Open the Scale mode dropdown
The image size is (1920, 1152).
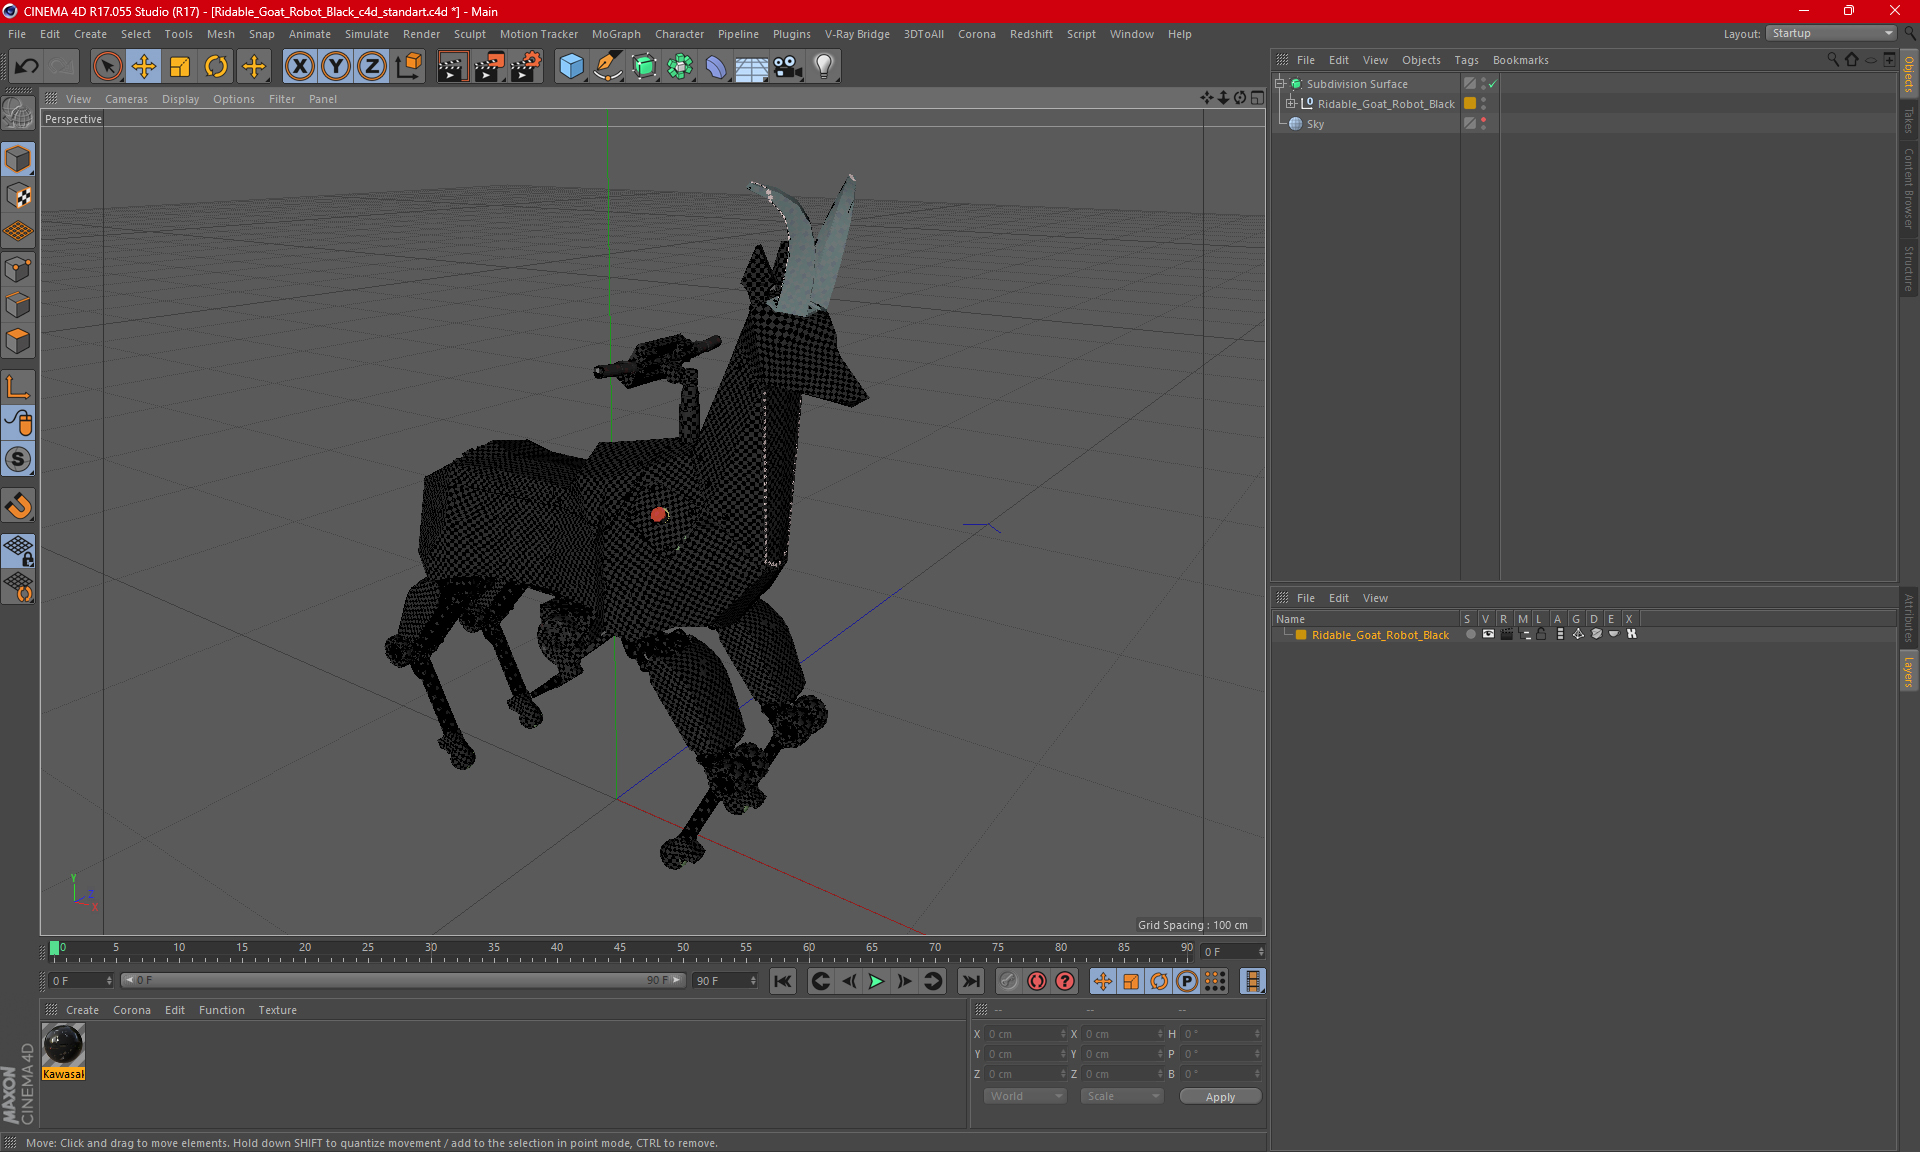1122,1096
